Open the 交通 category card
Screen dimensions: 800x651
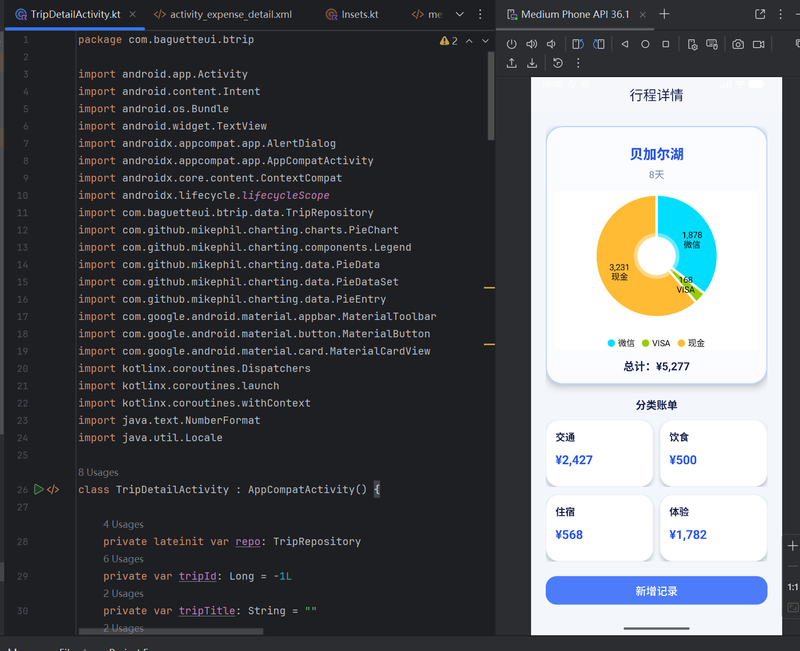click(599, 450)
